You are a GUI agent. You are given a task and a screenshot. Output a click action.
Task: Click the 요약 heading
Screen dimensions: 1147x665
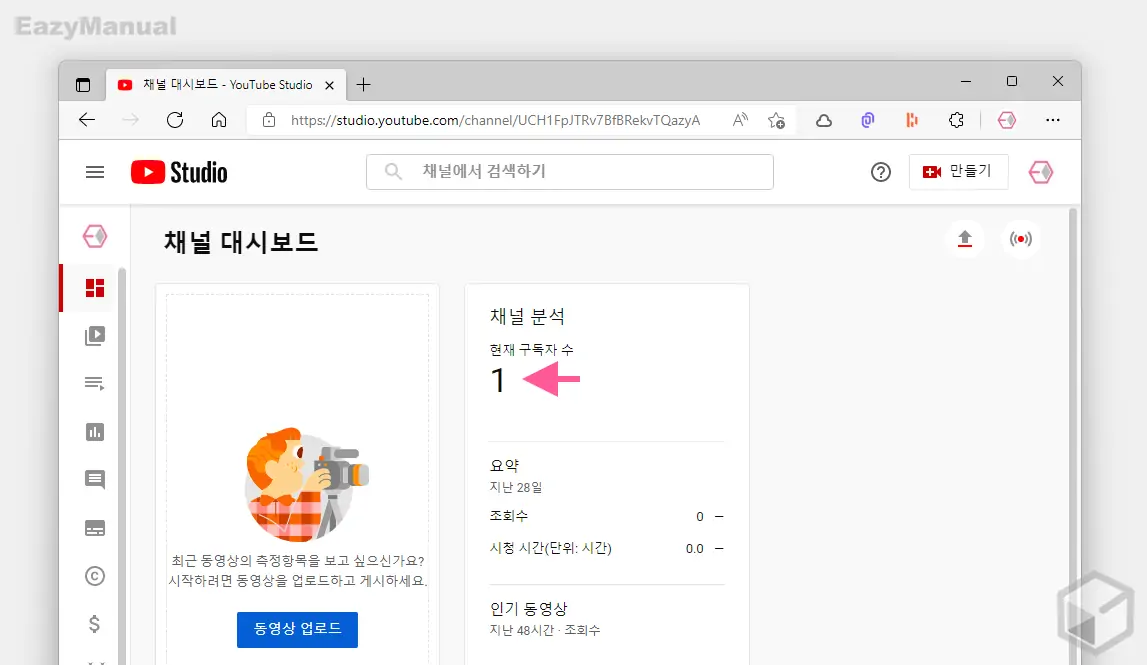[x=504, y=465]
